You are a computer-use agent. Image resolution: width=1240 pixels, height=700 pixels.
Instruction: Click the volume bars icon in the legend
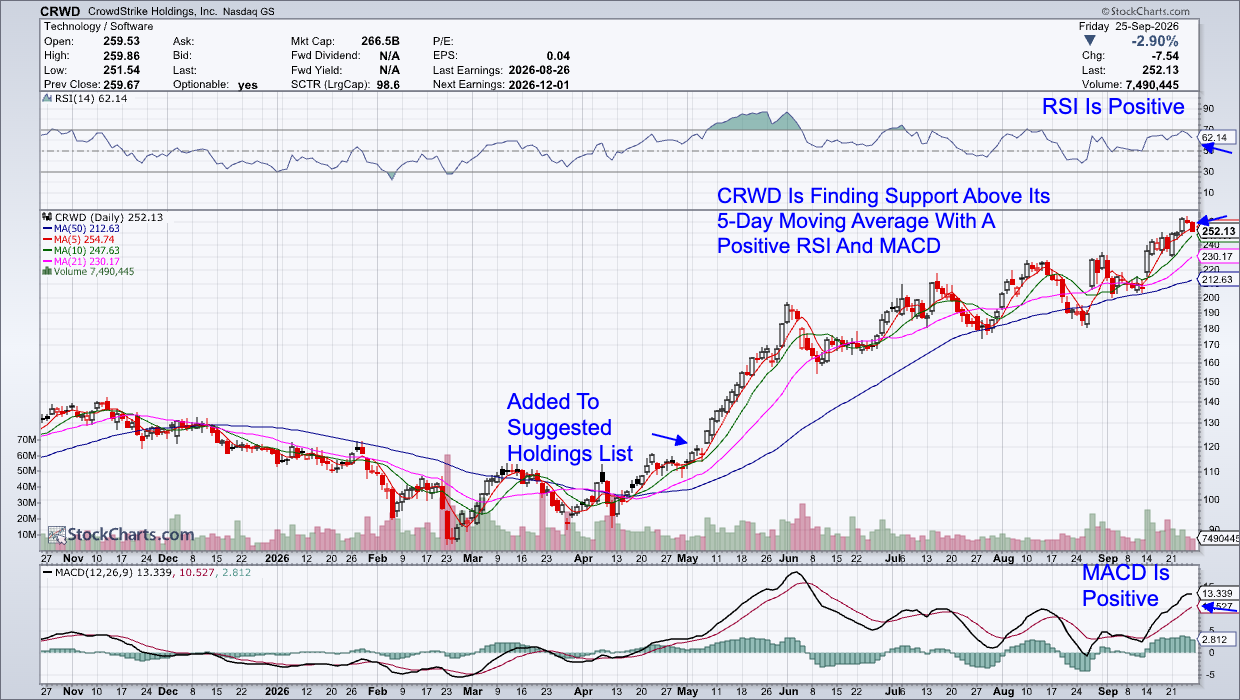pyautogui.click(x=47, y=271)
